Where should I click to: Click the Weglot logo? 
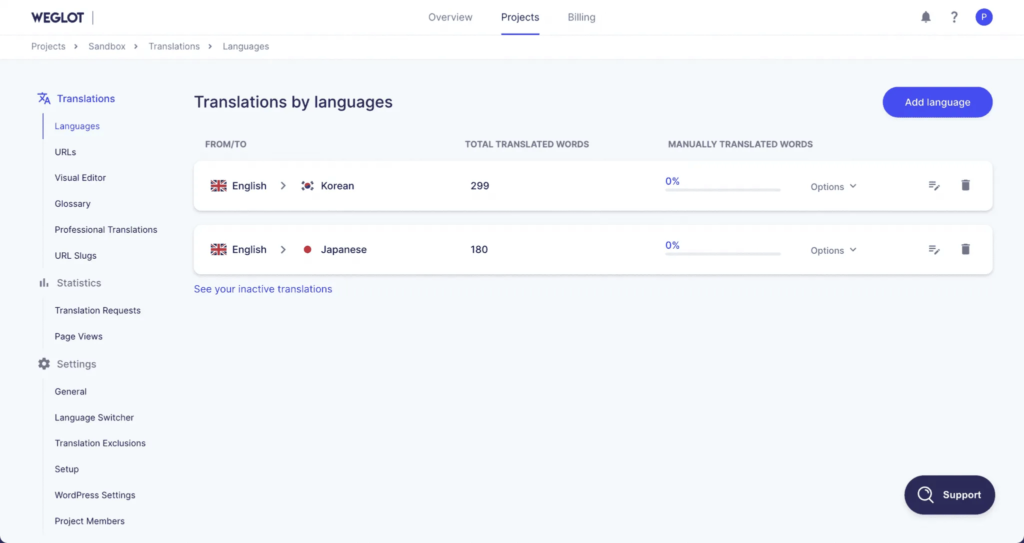[57, 17]
